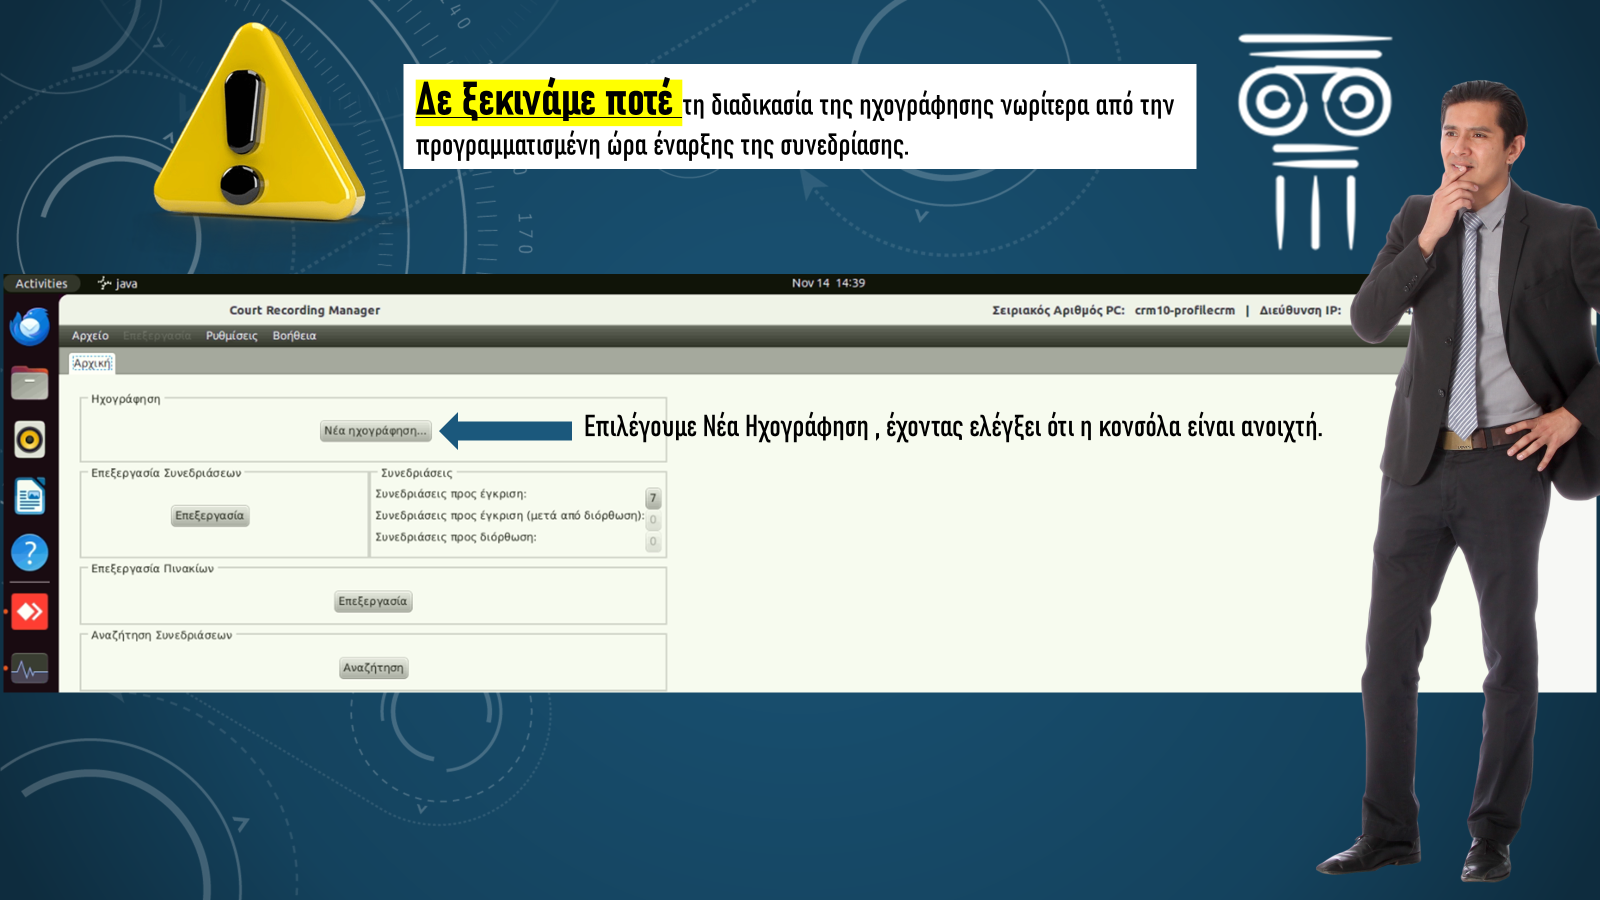Viewport: 1600px width, 900px height.
Task: Click the pending approval count 7
Action: click(x=653, y=498)
